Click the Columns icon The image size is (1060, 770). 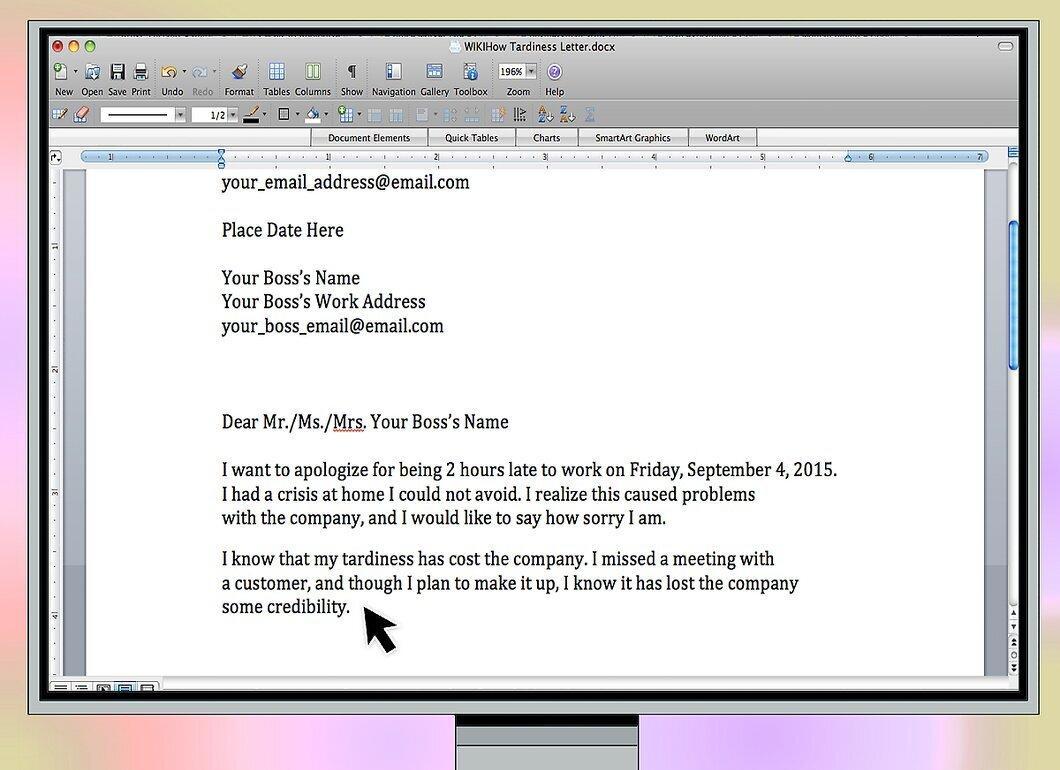coord(312,72)
